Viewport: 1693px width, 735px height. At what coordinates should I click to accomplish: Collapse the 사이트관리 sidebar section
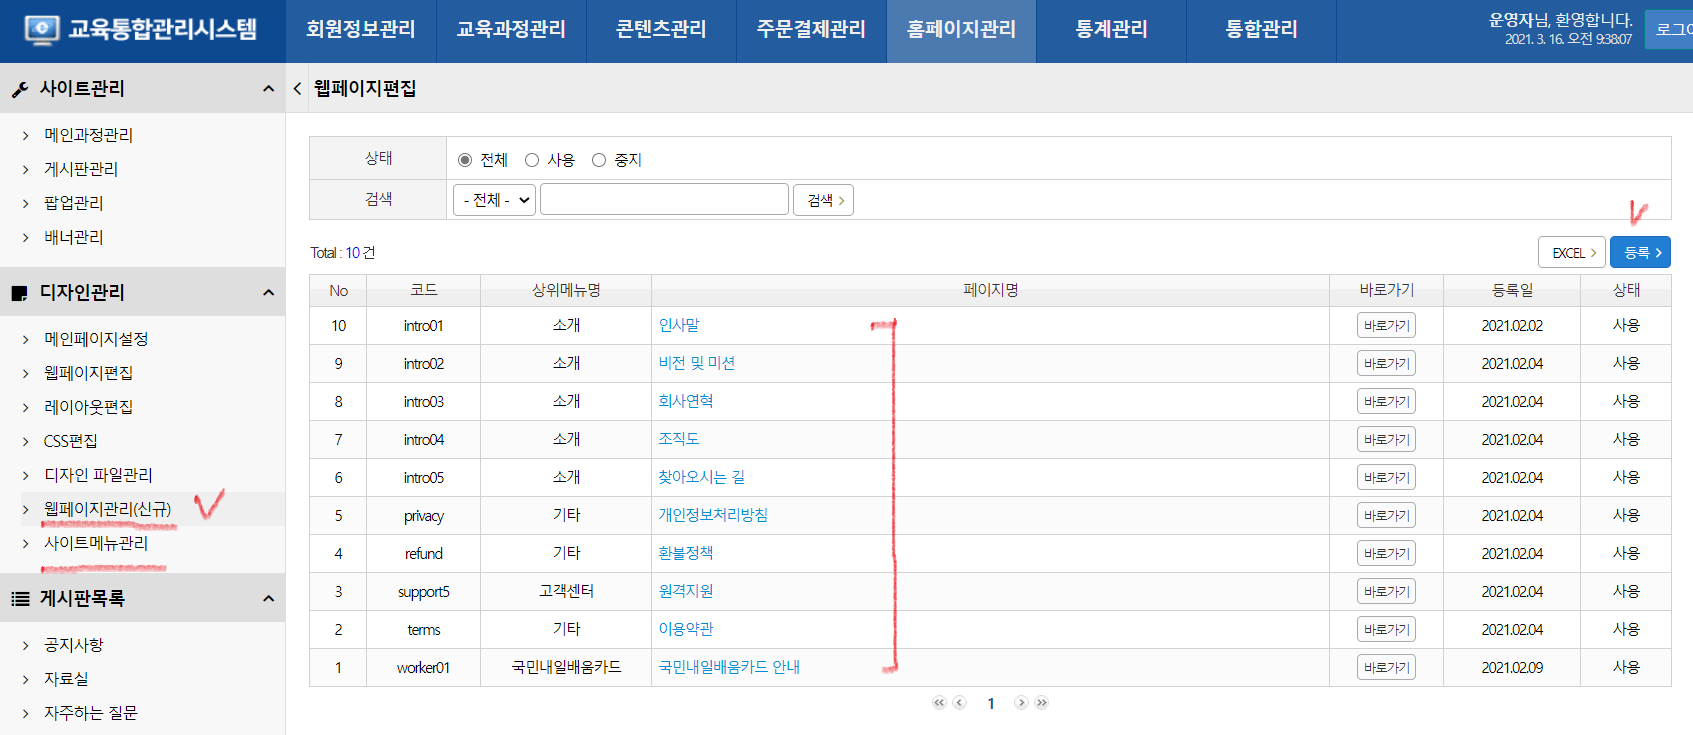[x=268, y=89]
